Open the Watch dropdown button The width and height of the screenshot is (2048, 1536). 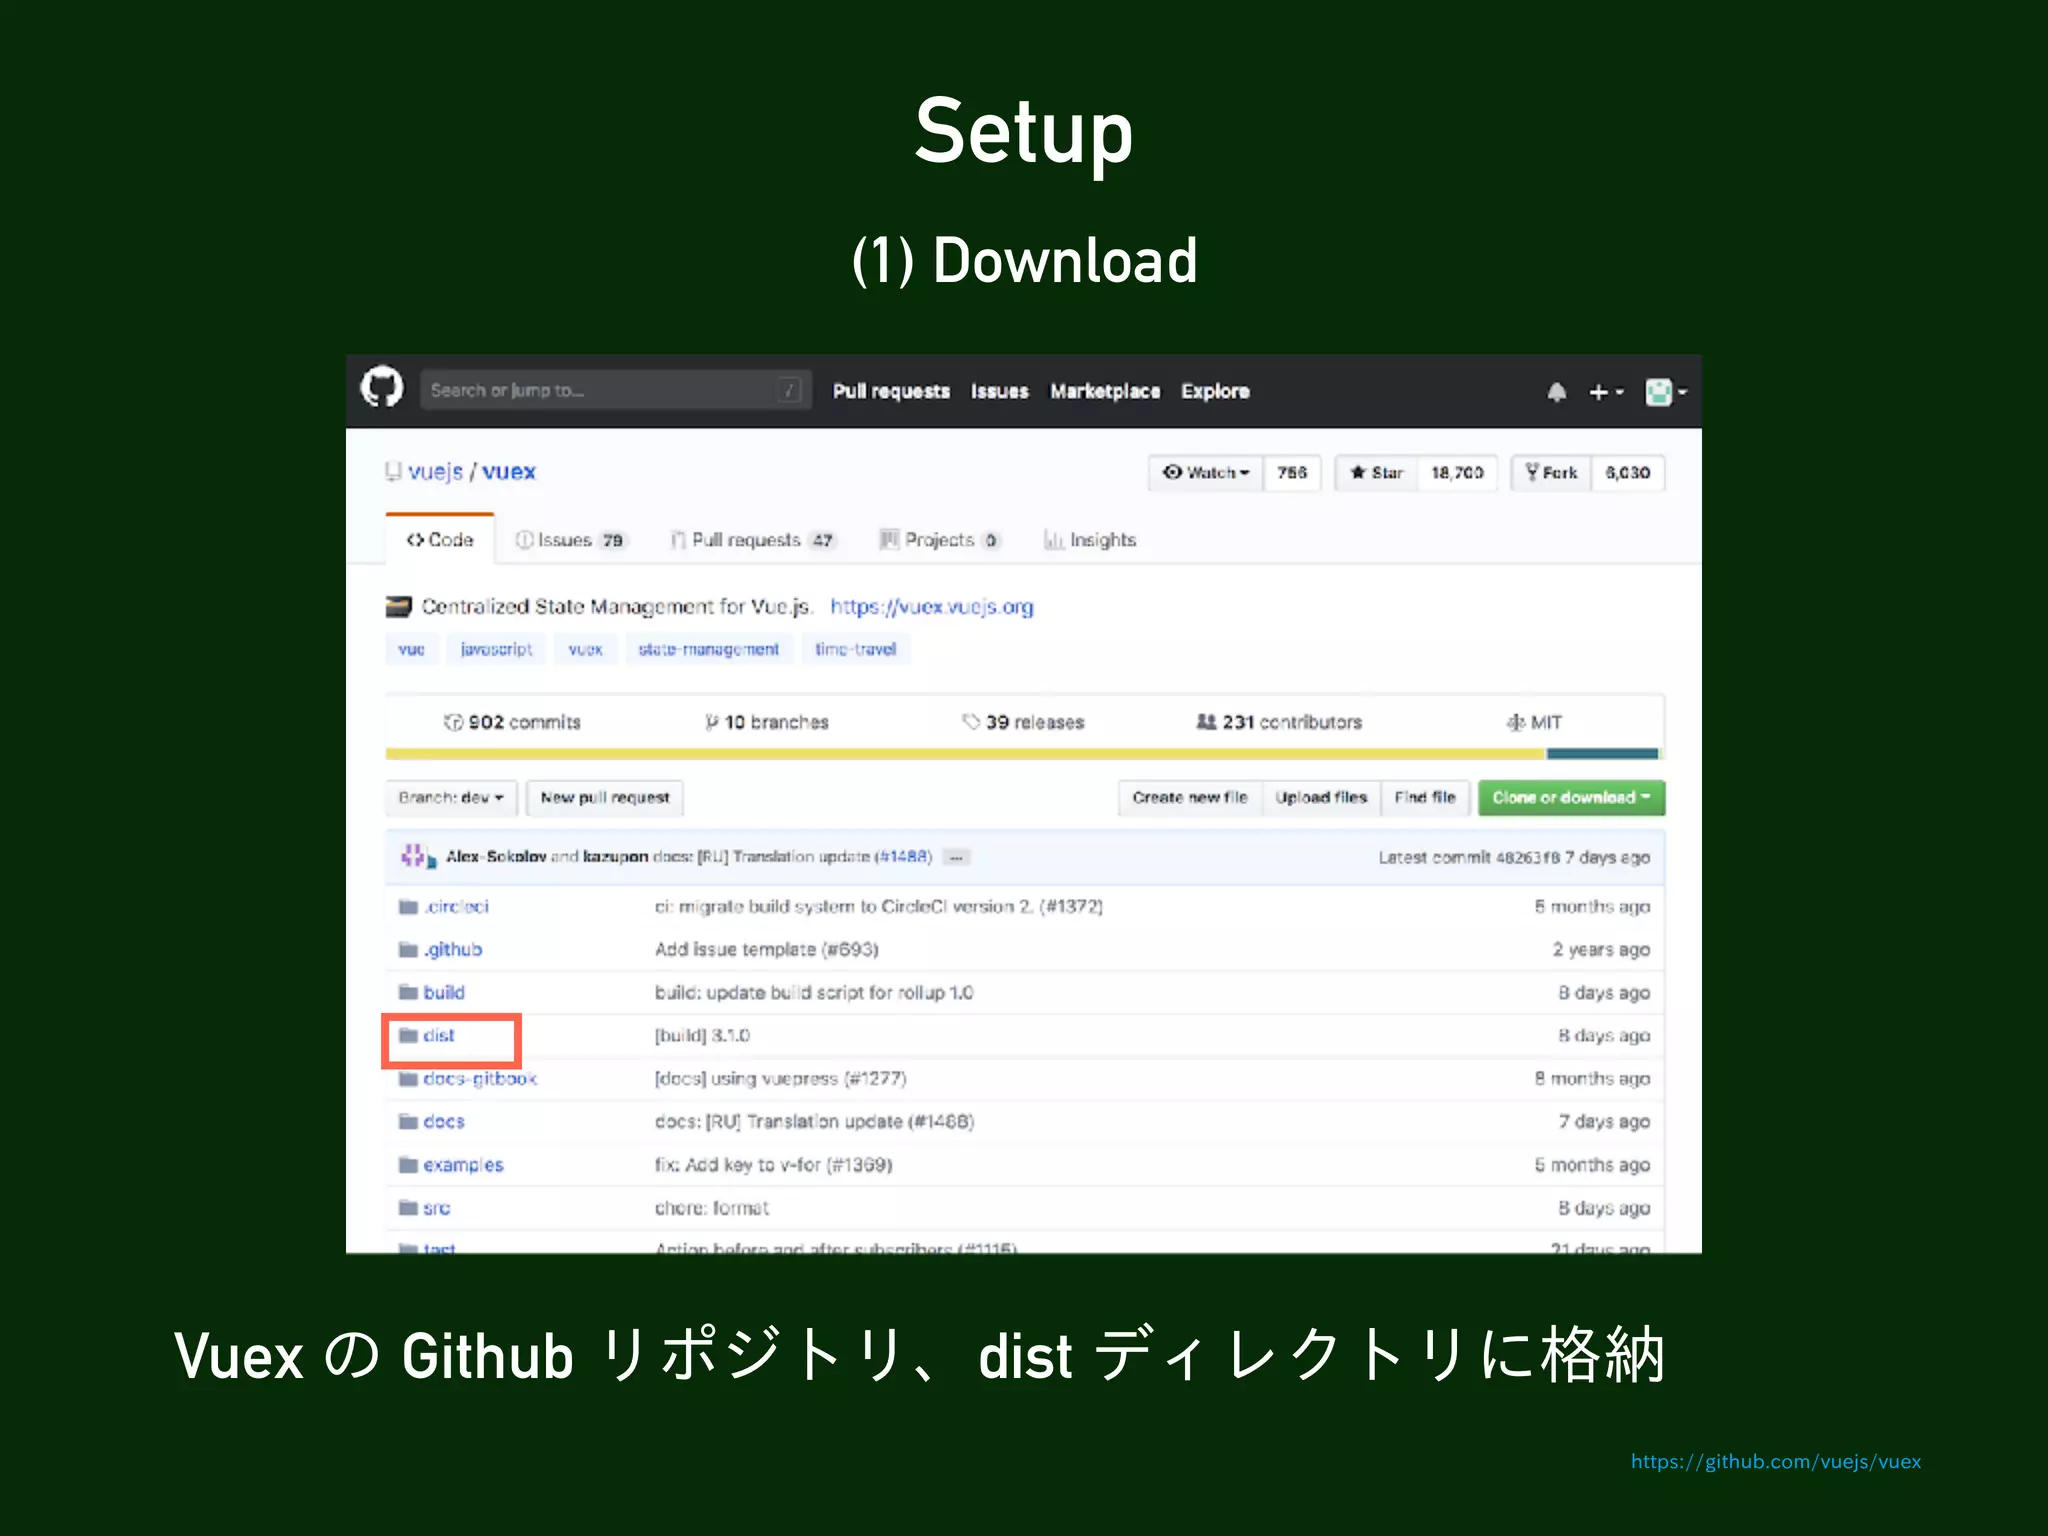point(1206,472)
